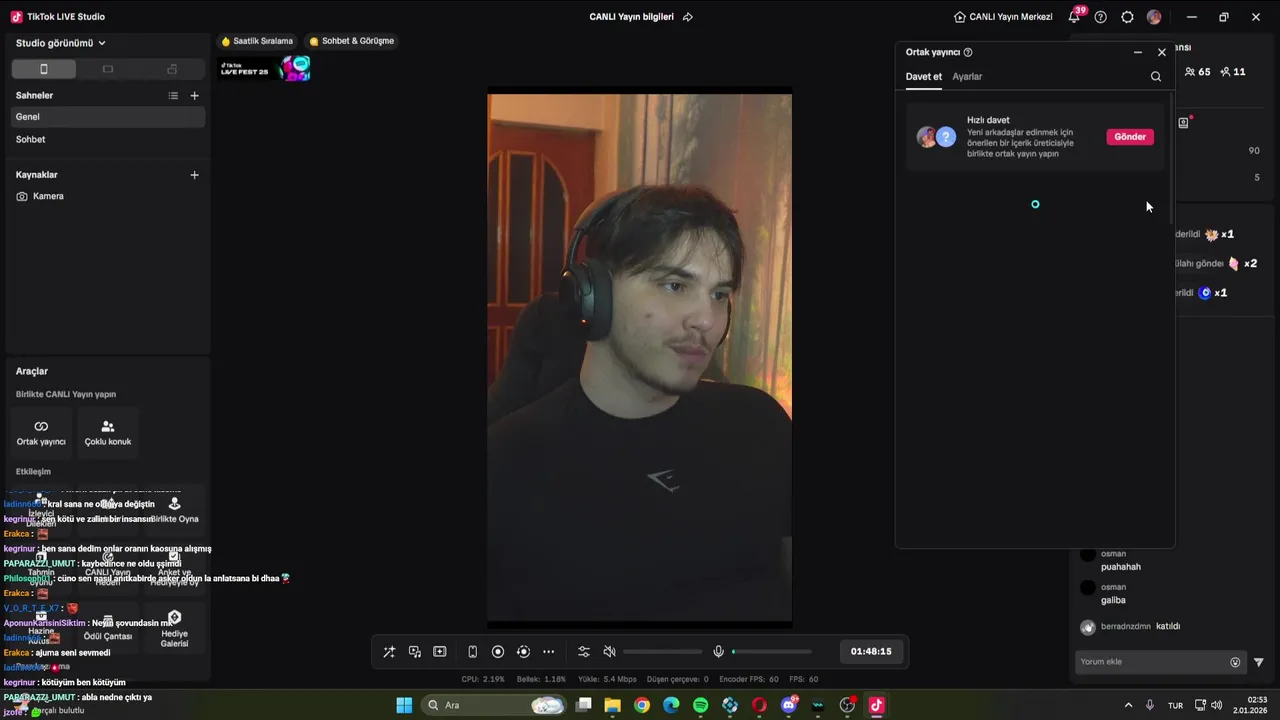Open the comment settings icon in Yorum ekle
This screenshot has width=1280, height=720.
tap(1235, 662)
